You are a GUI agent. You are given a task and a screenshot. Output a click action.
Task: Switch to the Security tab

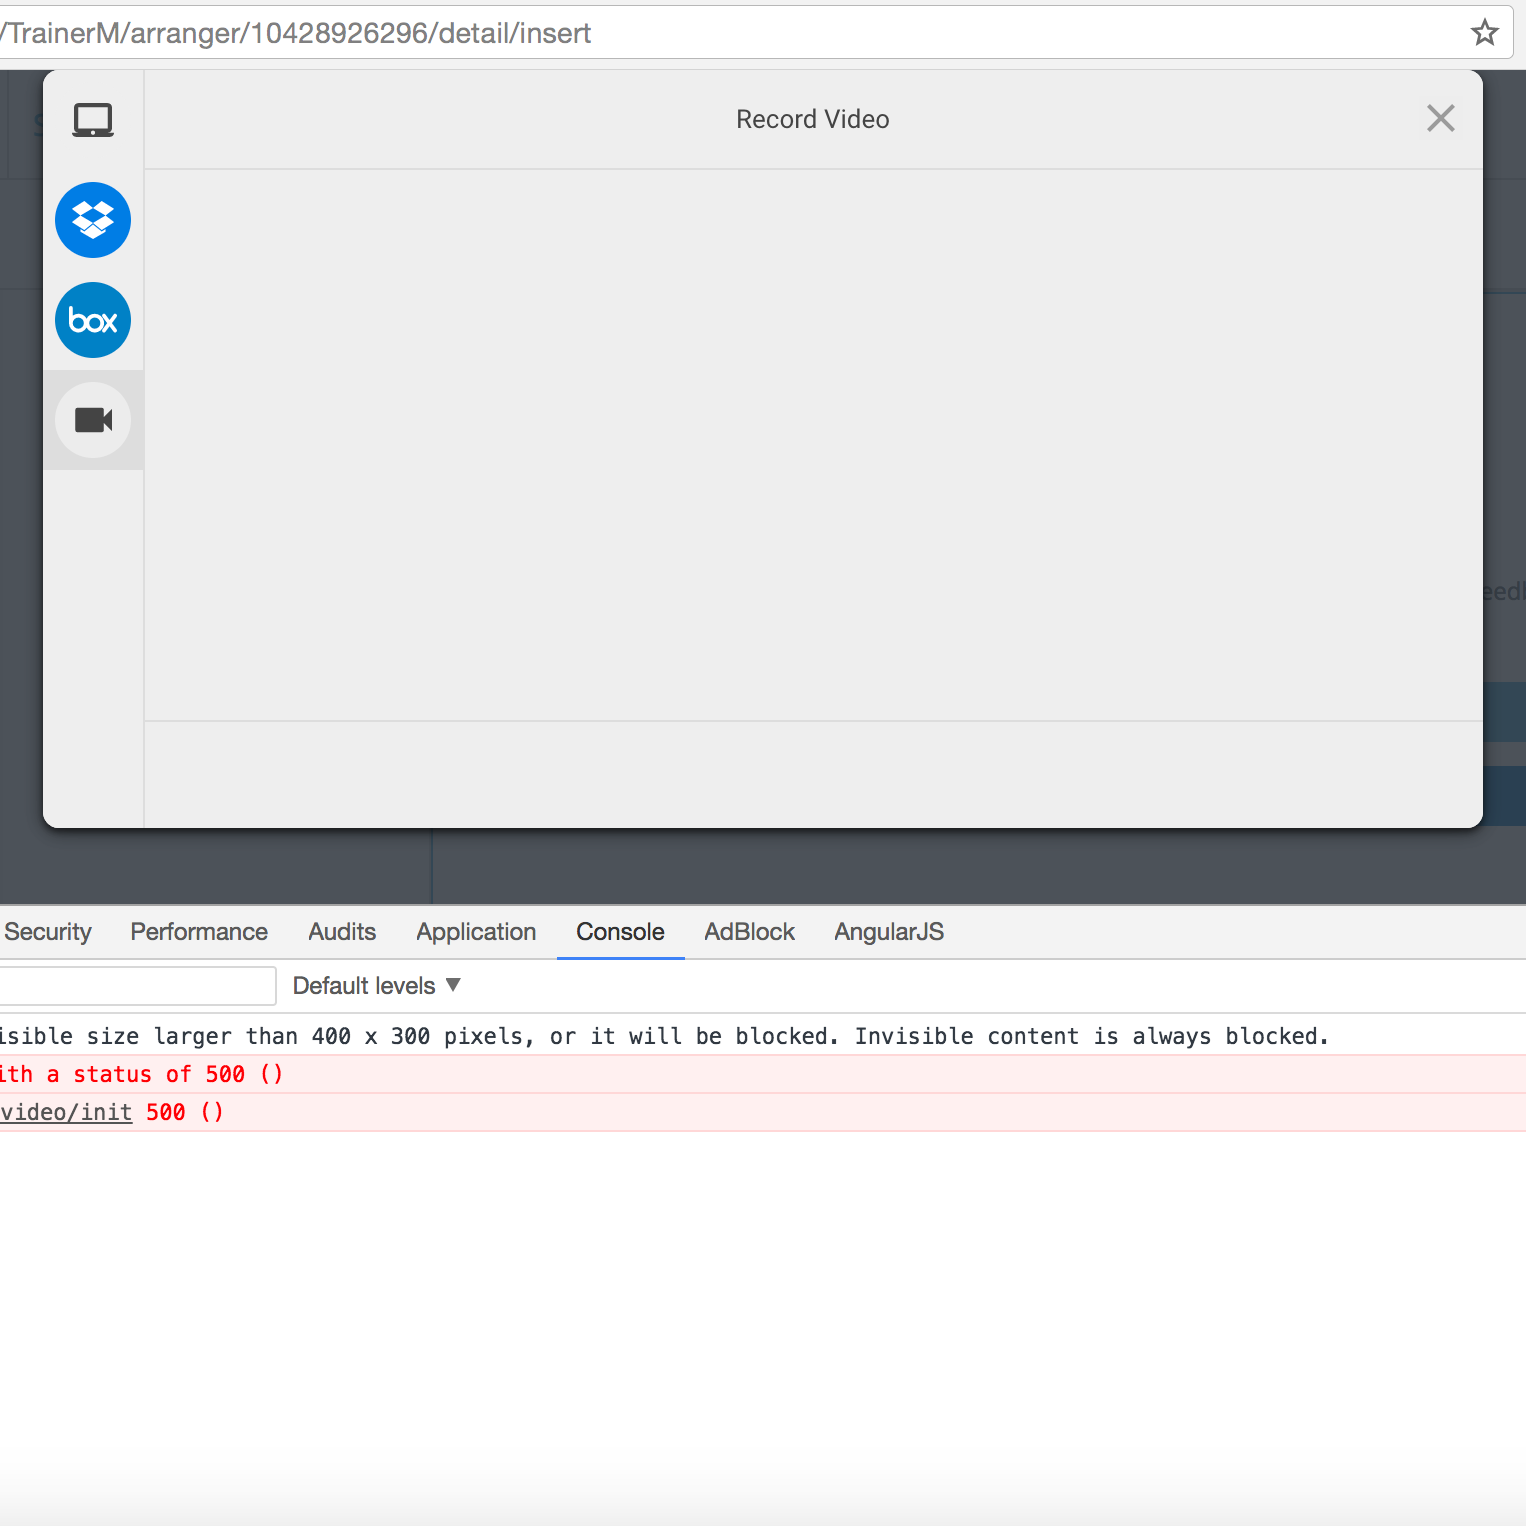pos(47,932)
